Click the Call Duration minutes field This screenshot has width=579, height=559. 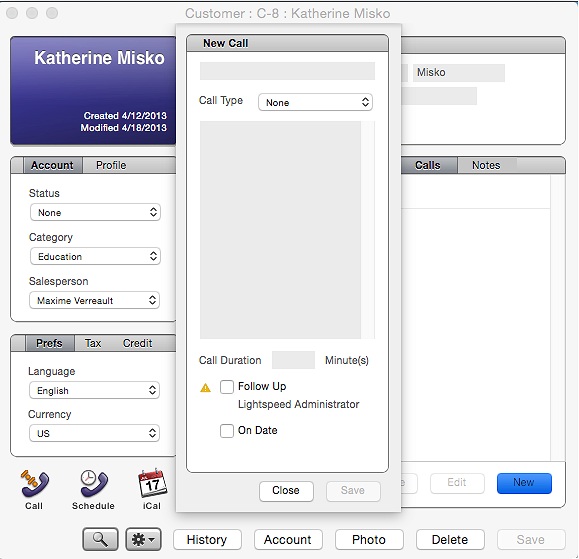pos(293,360)
